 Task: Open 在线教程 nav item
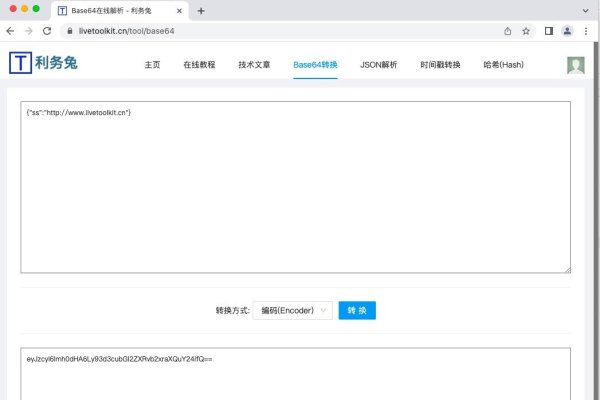(199, 65)
